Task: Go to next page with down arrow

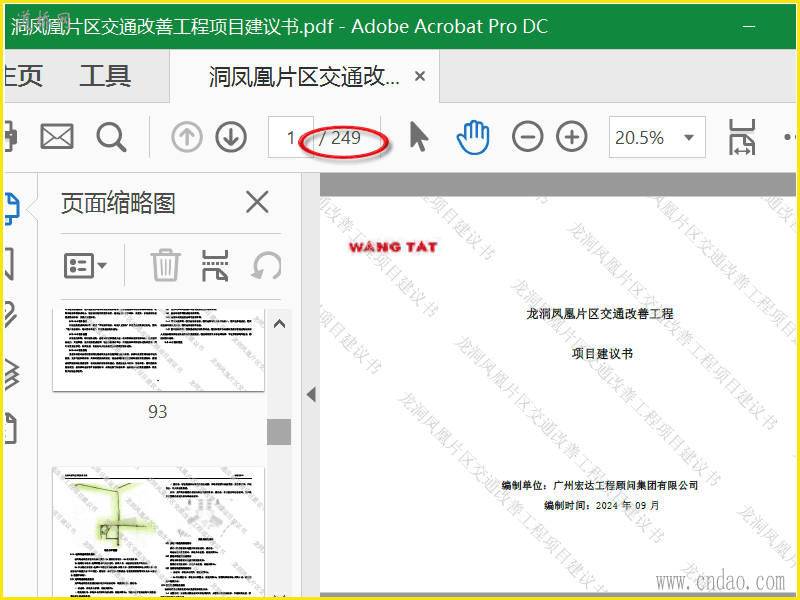Action: tap(231, 137)
